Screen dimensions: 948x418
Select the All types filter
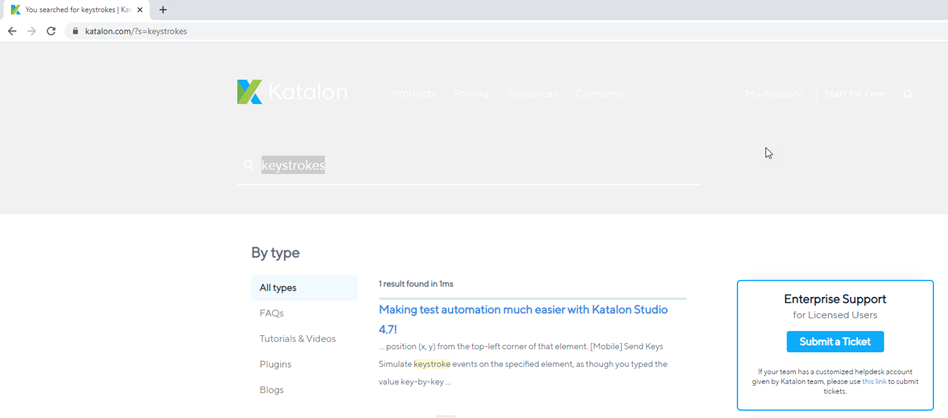pos(304,288)
